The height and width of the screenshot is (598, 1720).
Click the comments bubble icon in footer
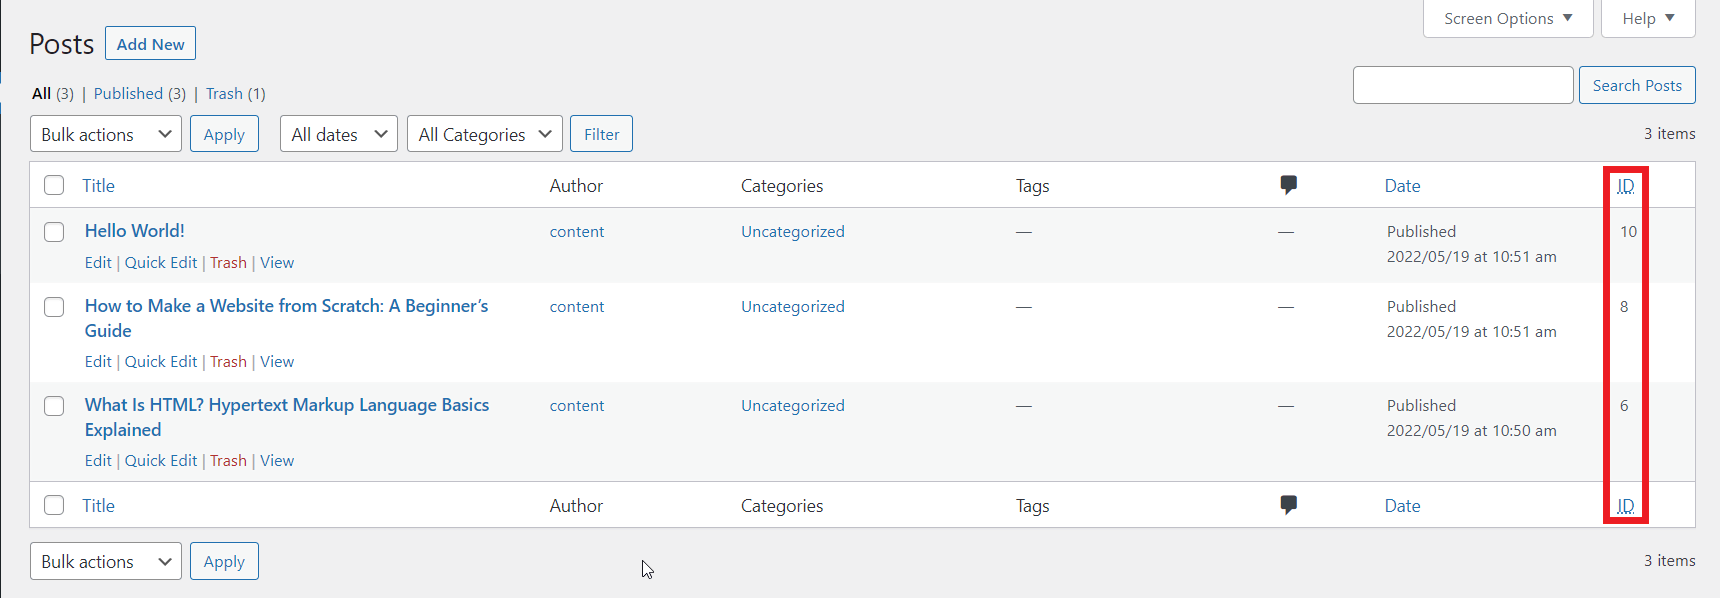pyautogui.click(x=1288, y=505)
